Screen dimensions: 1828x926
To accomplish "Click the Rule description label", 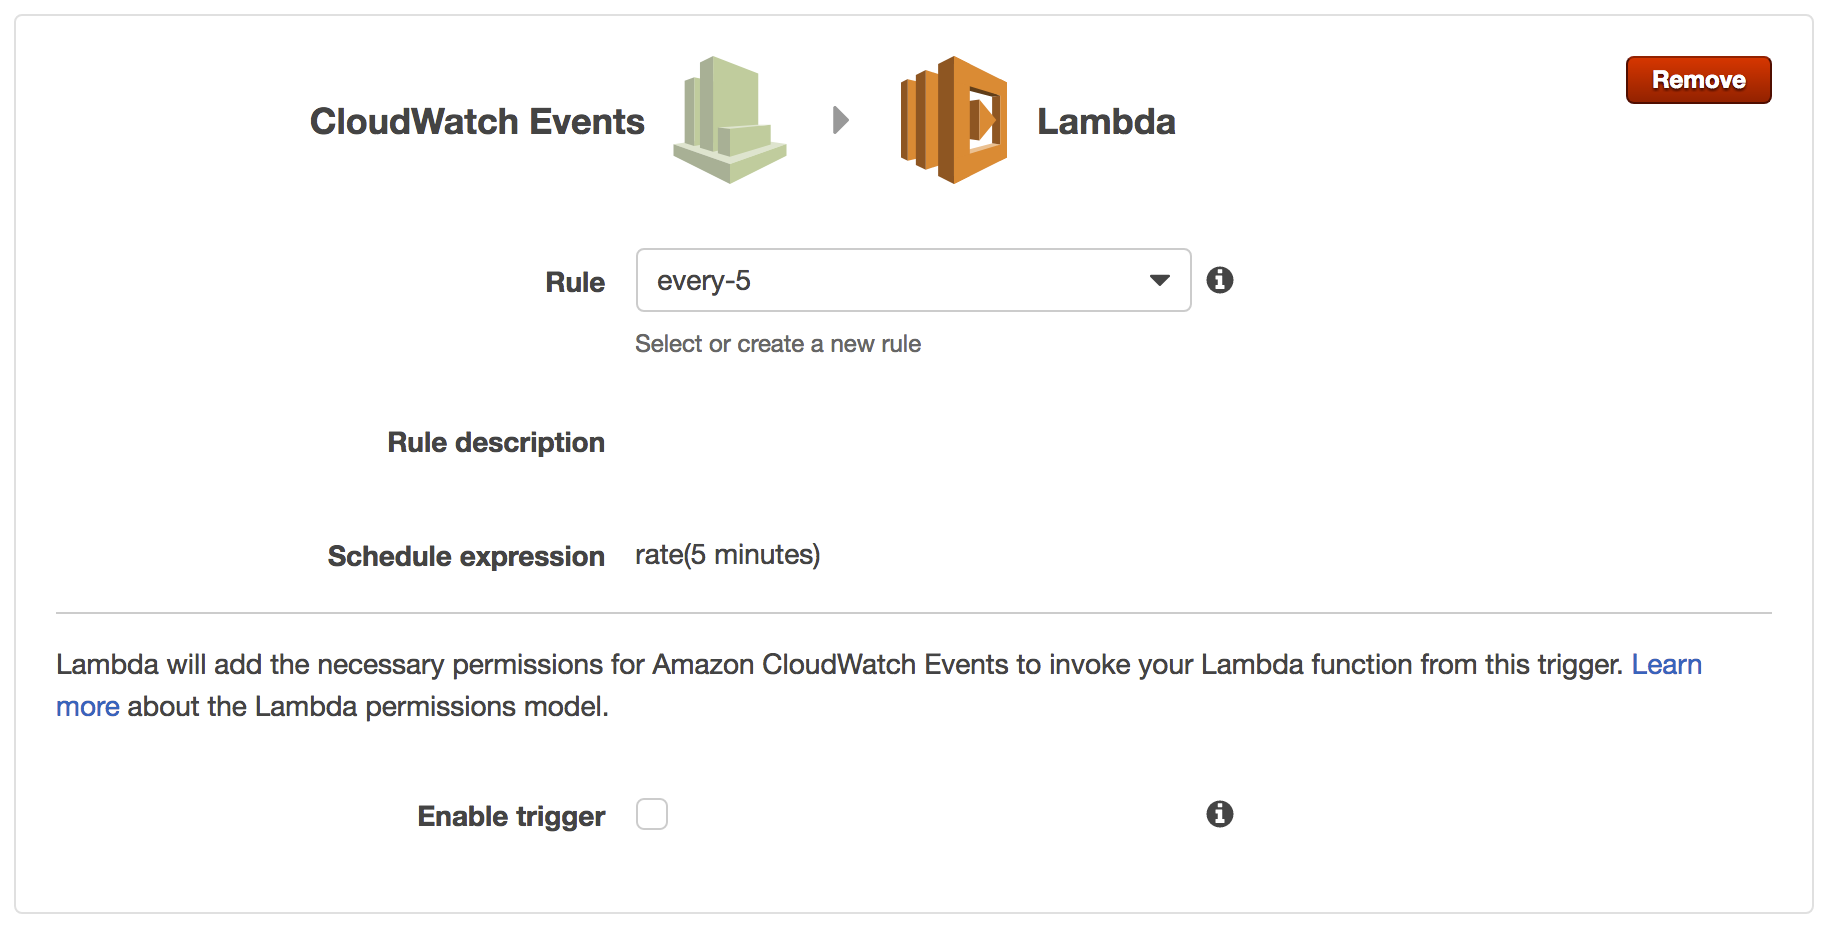I will pyautogui.click(x=496, y=443).
